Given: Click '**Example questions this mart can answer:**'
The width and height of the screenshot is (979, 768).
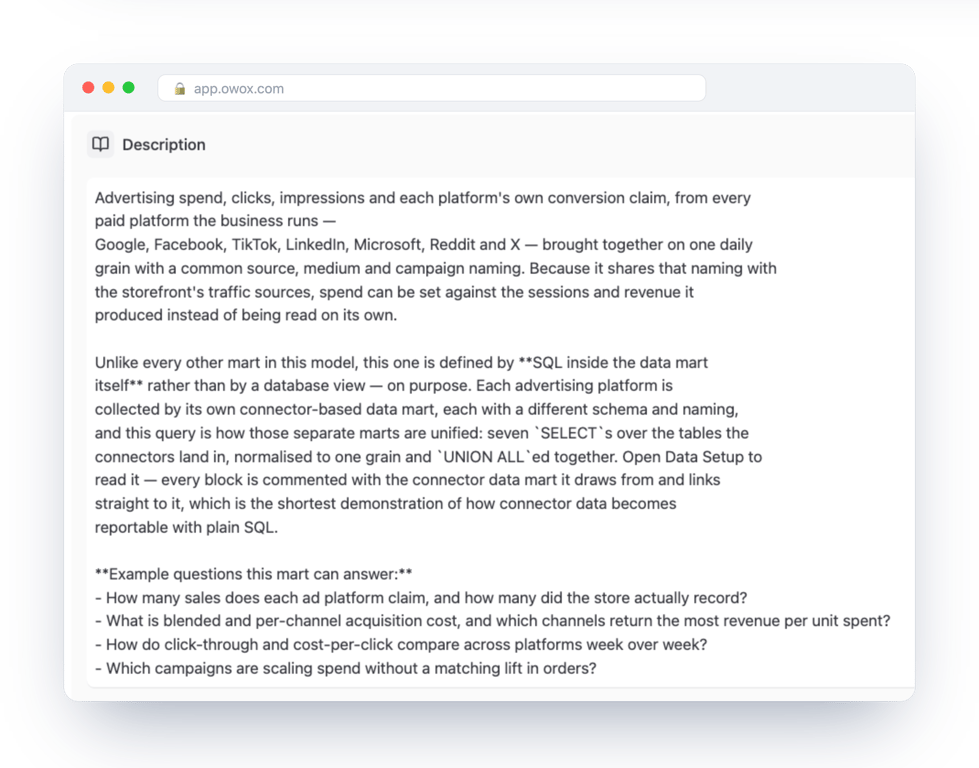Looking at the screenshot, I should point(253,574).
